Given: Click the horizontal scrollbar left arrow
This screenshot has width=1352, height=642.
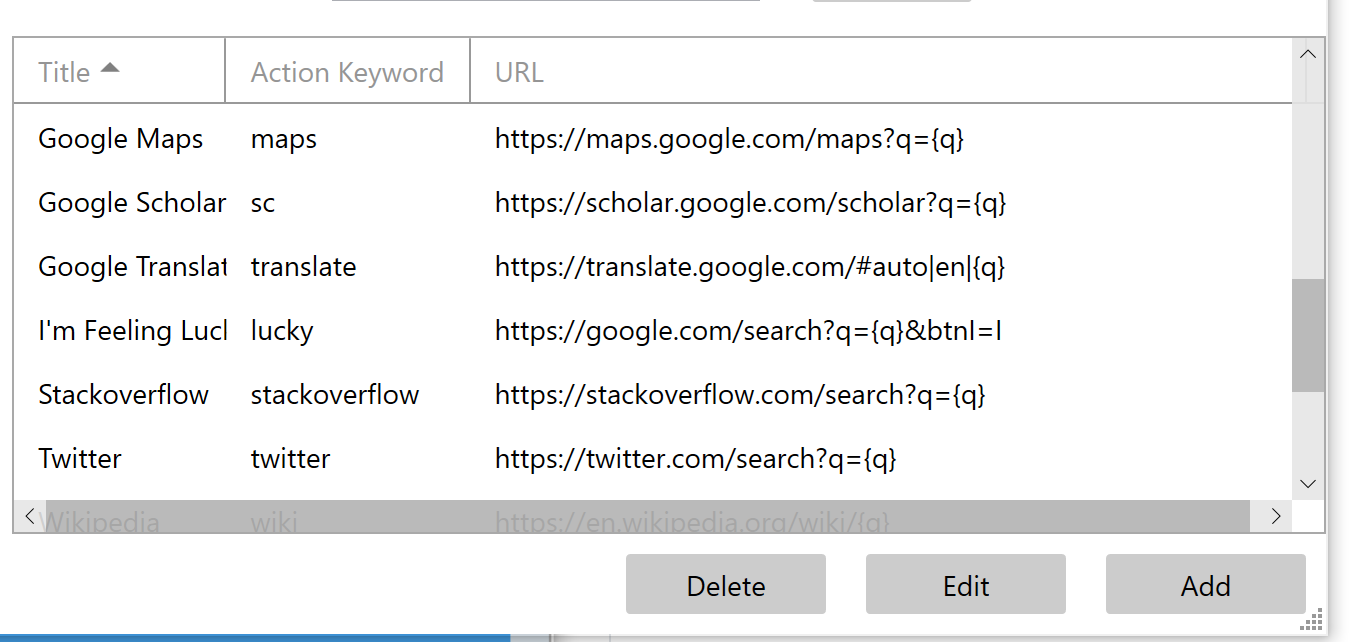Looking at the screenshot, I should click(x=30, y=516).
